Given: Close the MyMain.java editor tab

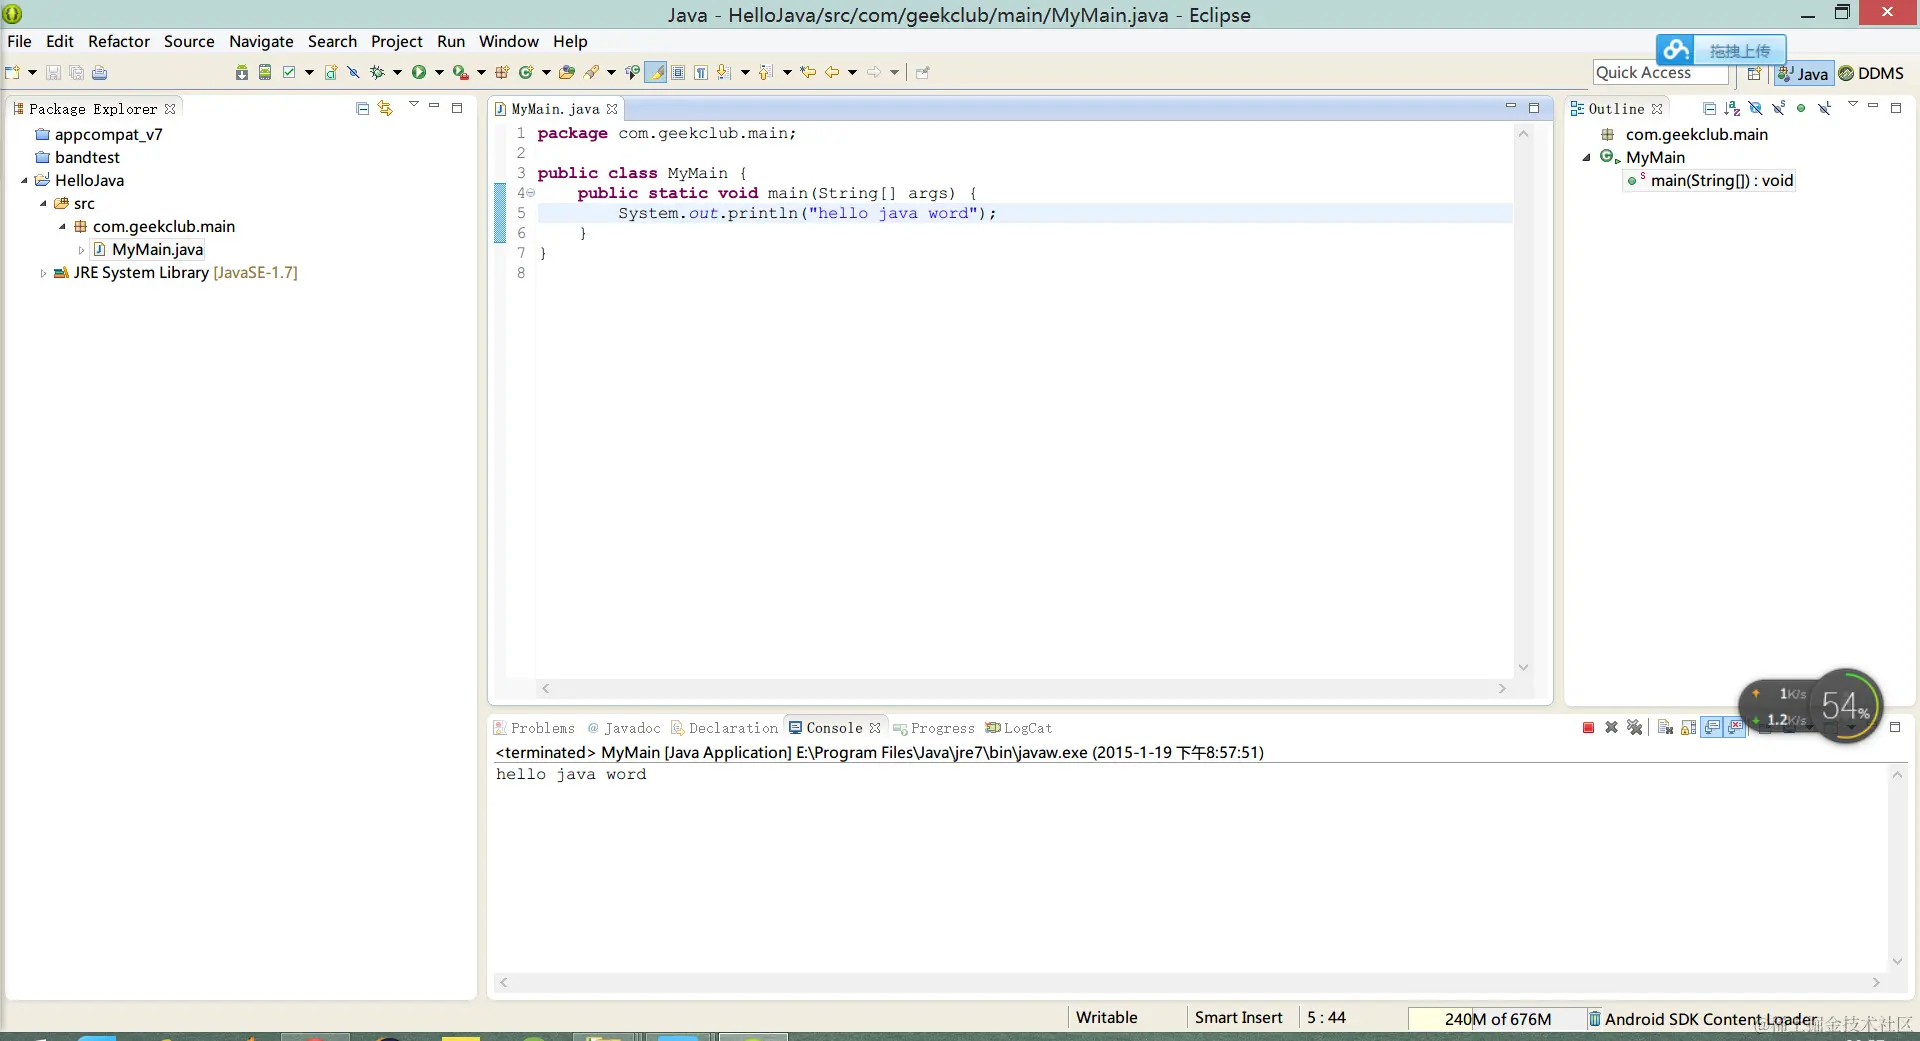Looking at the screenshot, I should click(612, 109).
